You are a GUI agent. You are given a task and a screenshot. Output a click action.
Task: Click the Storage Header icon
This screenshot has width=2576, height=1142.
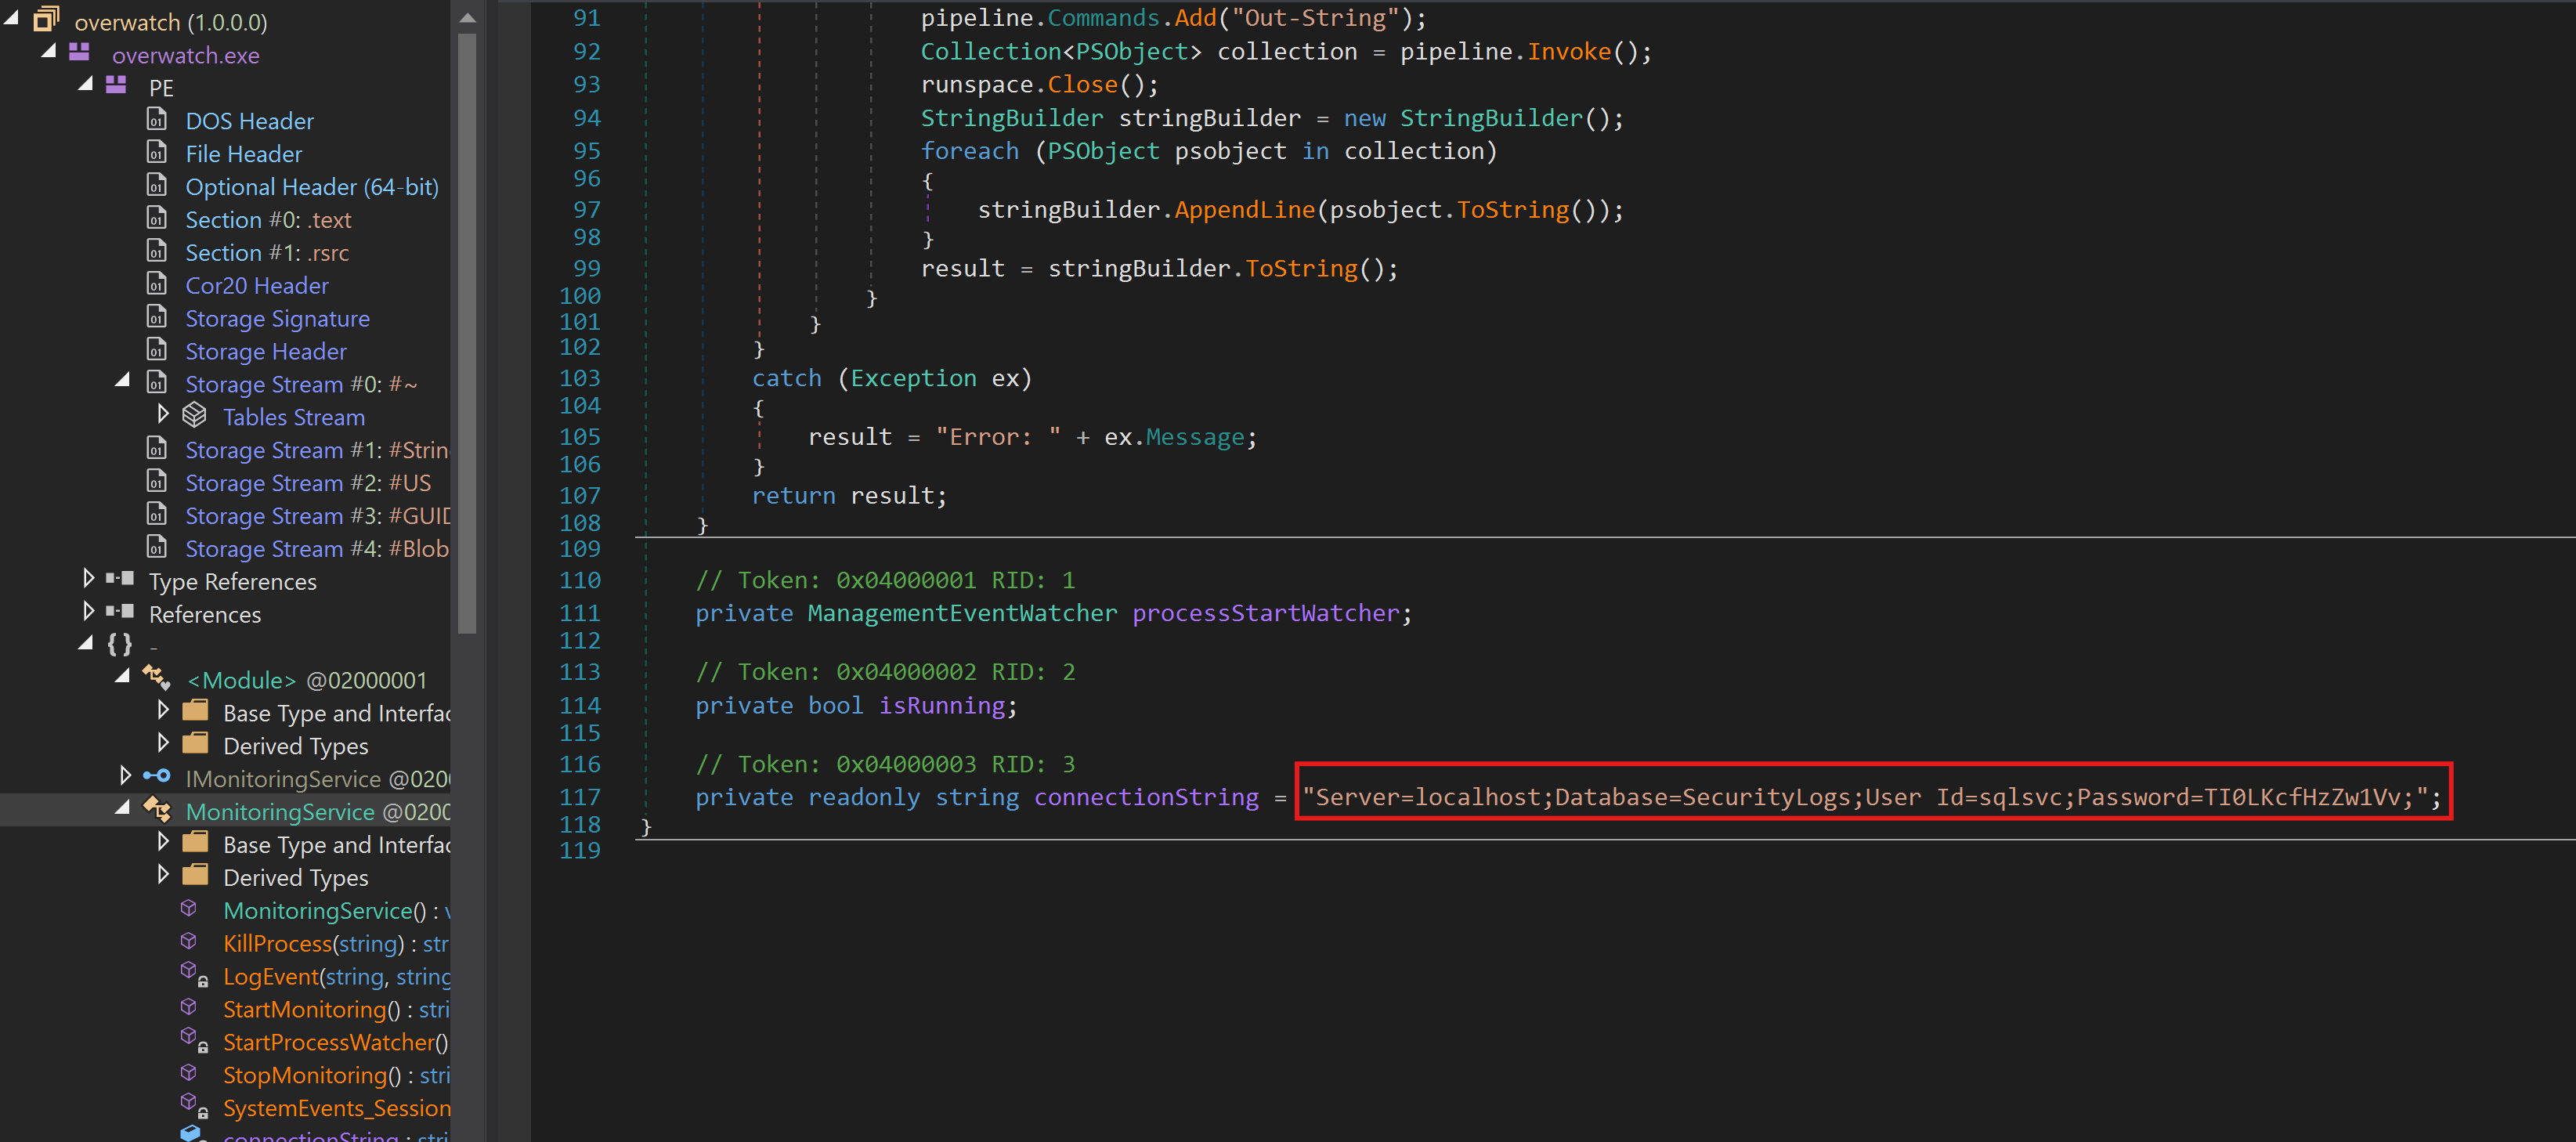click(157, 351)
